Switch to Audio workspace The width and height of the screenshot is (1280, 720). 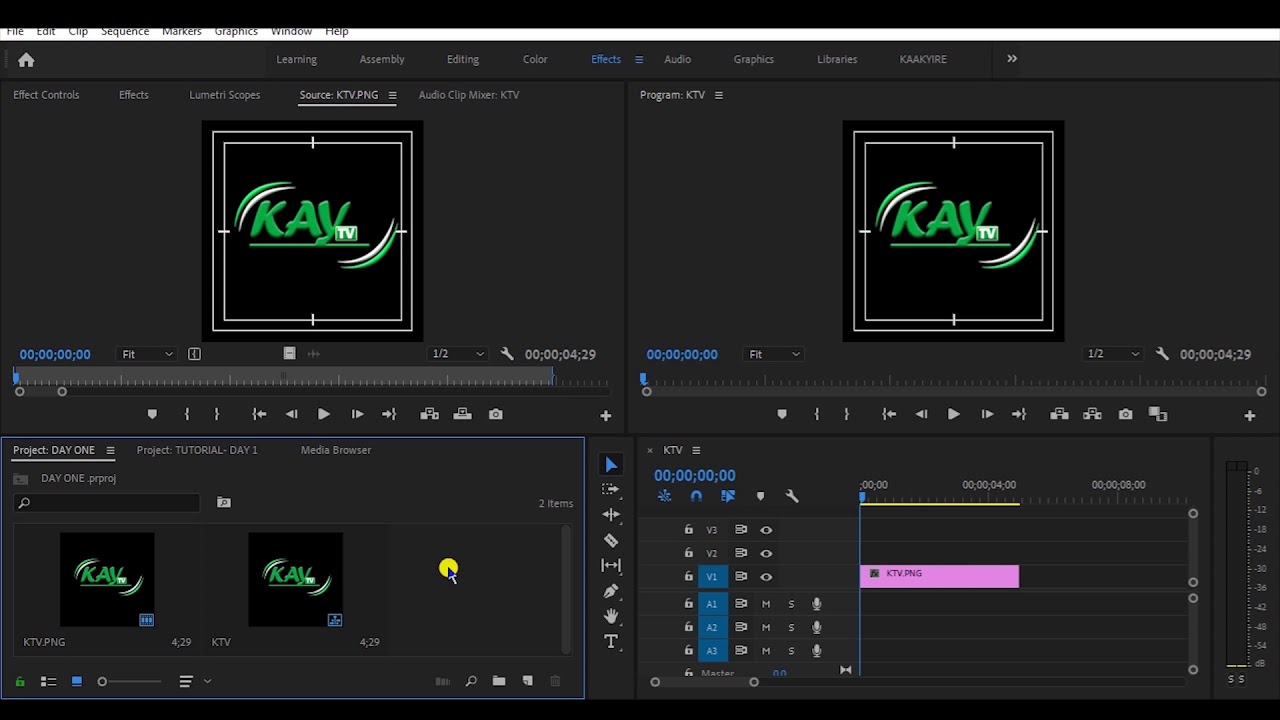coord(677,59)
